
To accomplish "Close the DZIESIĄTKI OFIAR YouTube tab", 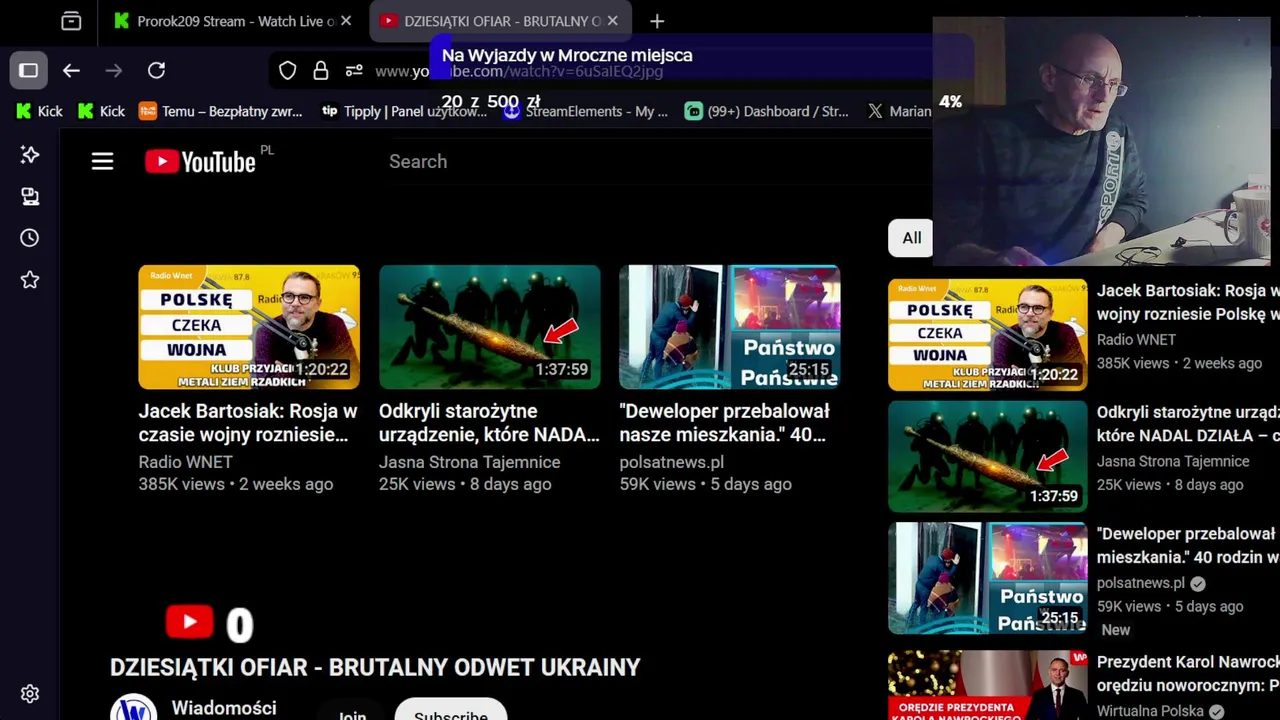I will pyautogui.click(x=612, y=21).
